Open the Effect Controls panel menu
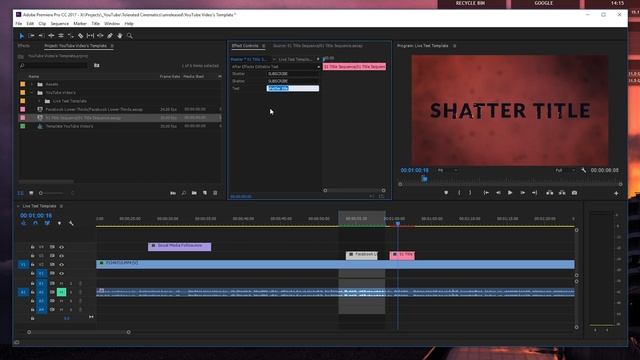 264,46
